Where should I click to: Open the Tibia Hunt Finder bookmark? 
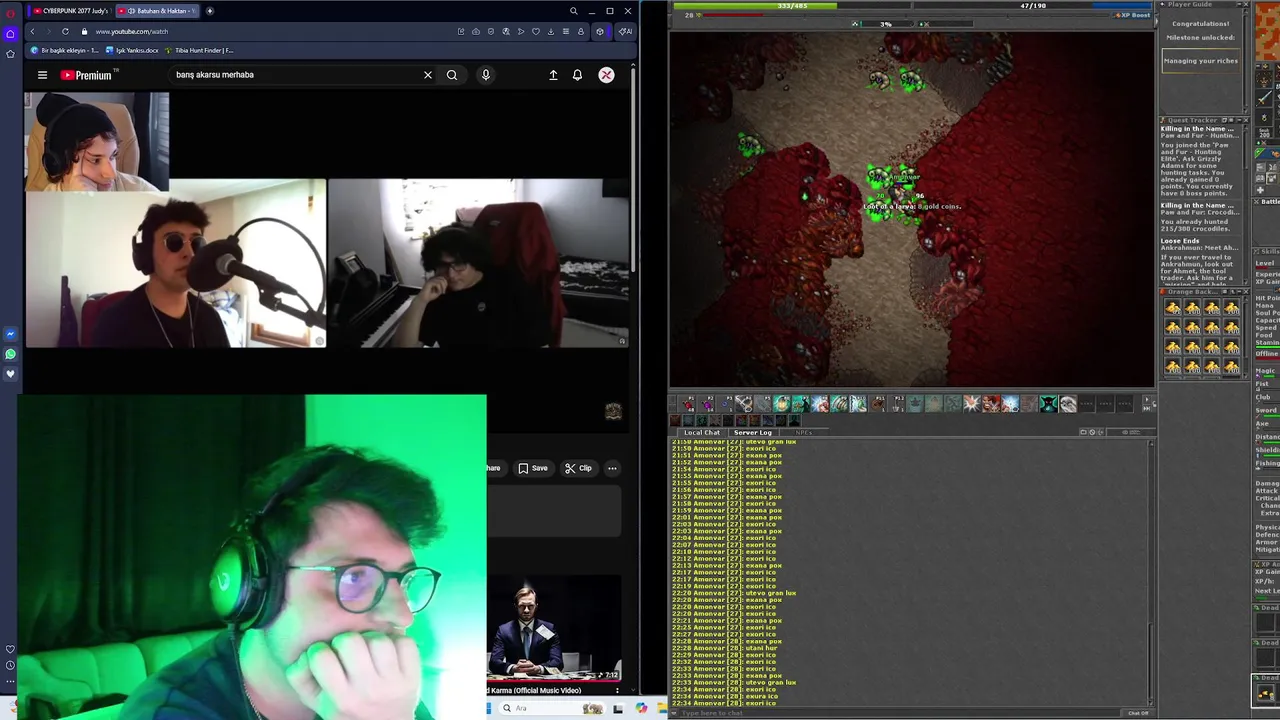199,50
